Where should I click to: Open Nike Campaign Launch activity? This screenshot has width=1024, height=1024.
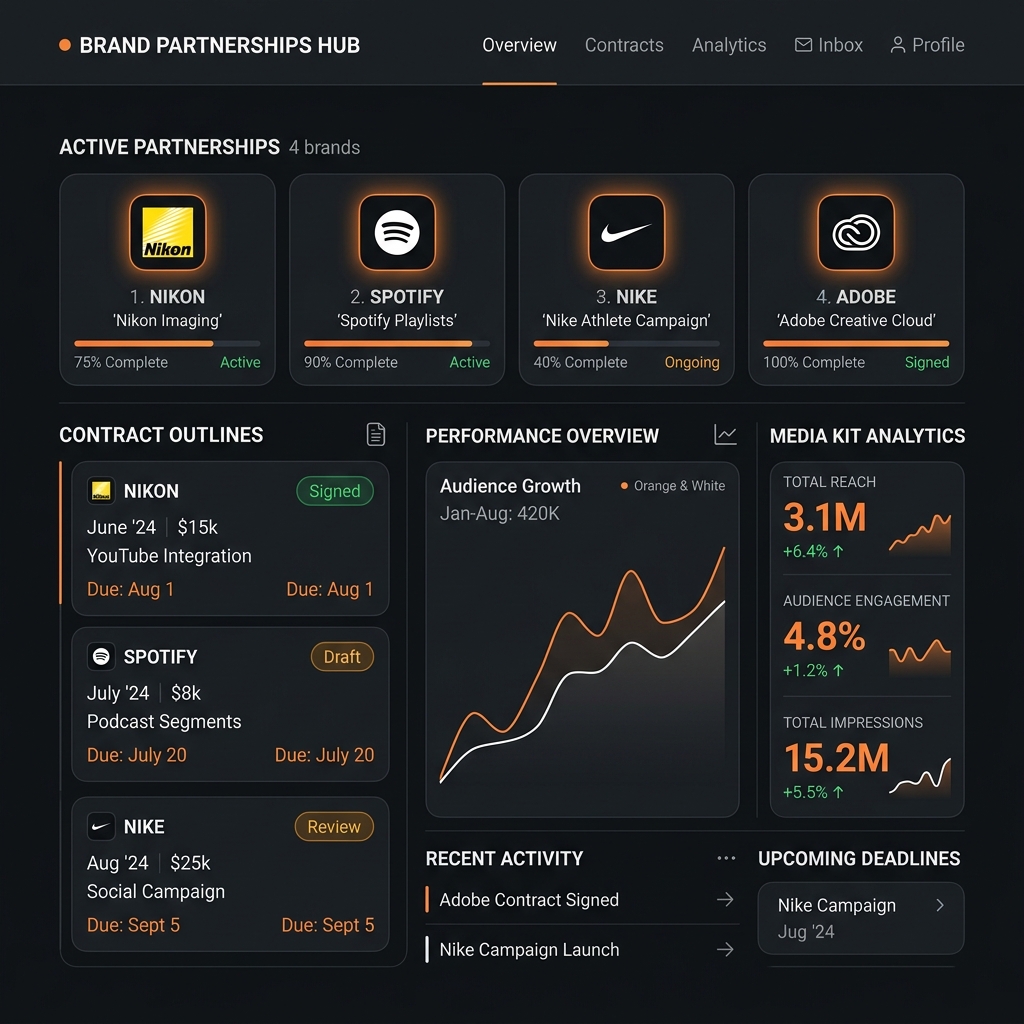click(x=582, y=949)
